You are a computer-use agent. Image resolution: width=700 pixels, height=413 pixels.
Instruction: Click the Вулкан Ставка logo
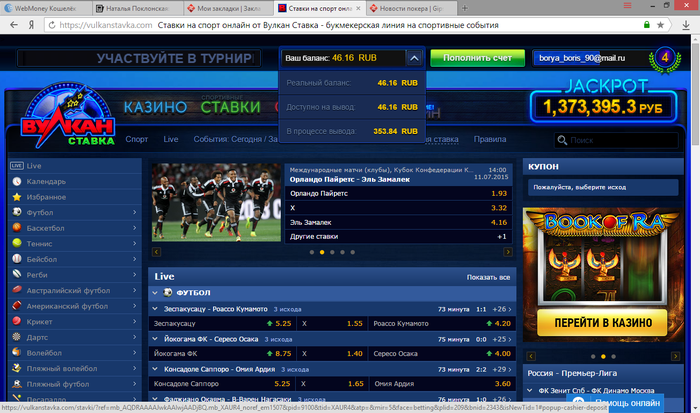(x=68, y=115)
